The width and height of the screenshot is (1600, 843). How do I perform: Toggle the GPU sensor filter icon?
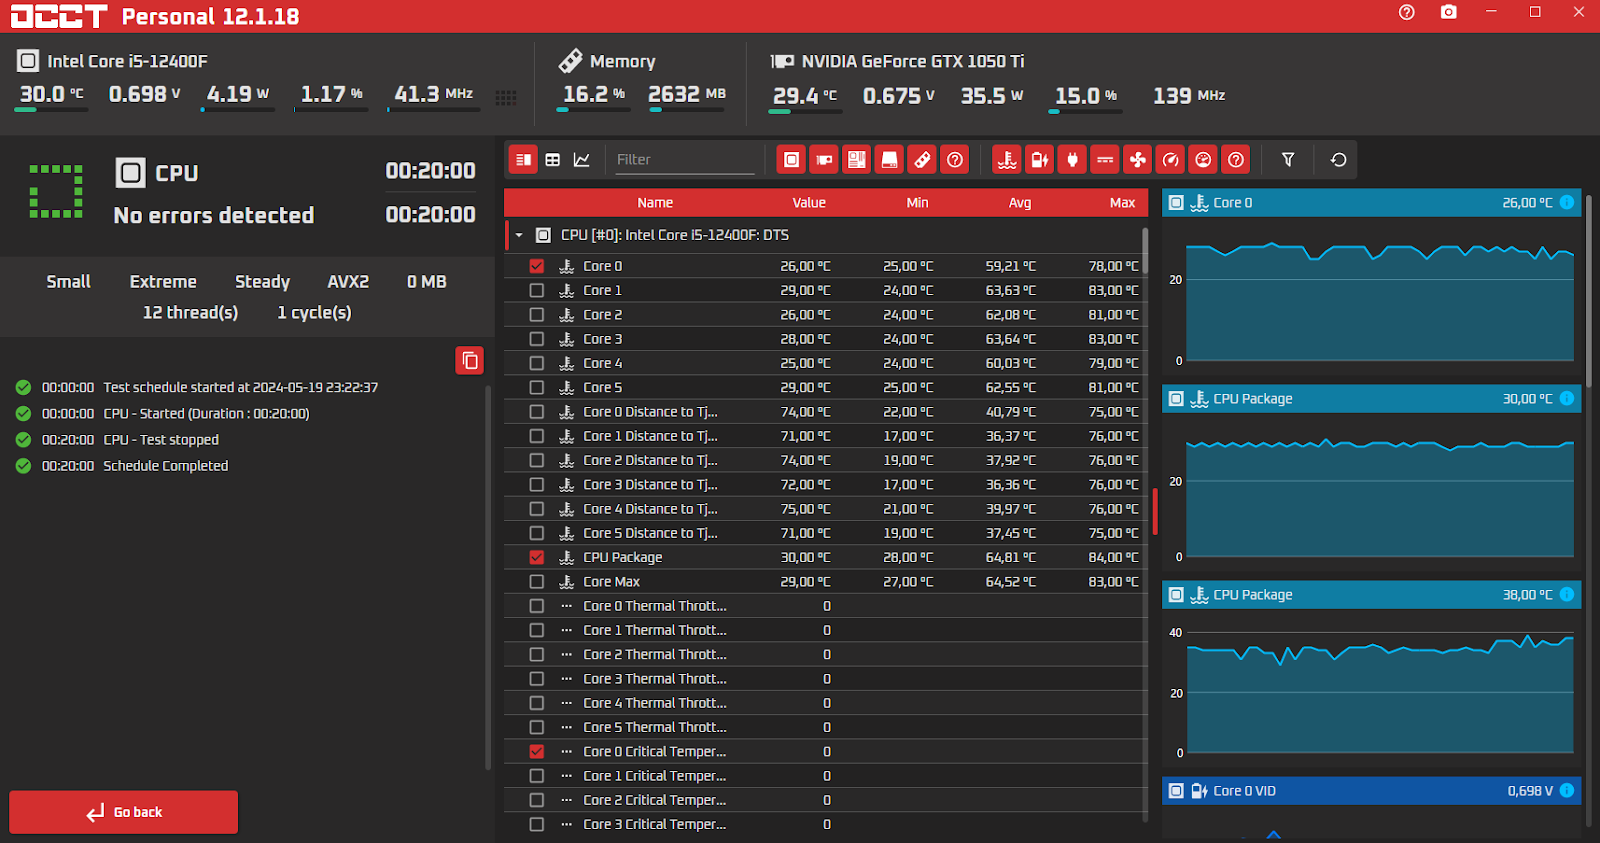pos(824,160)
